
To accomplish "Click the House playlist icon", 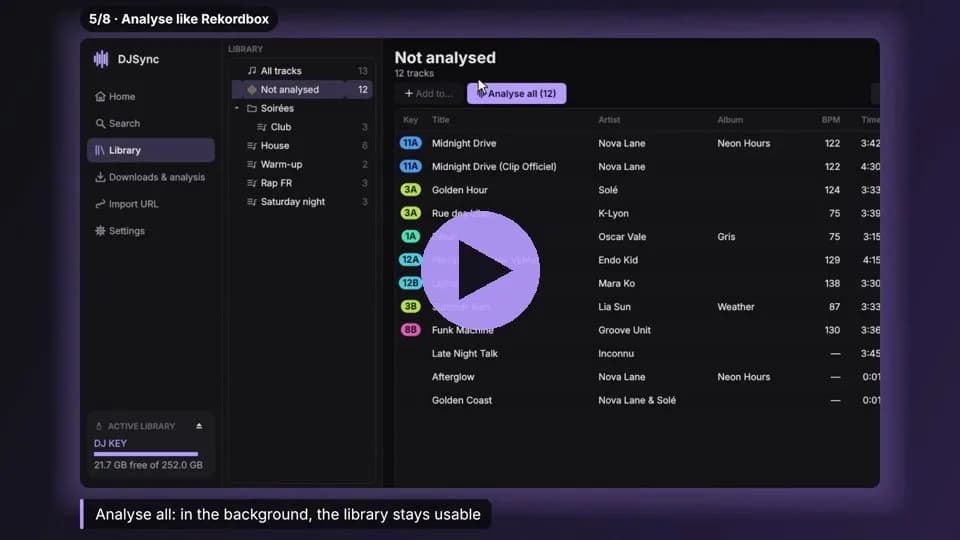I will pyautogui.click(x=252, y=146).
